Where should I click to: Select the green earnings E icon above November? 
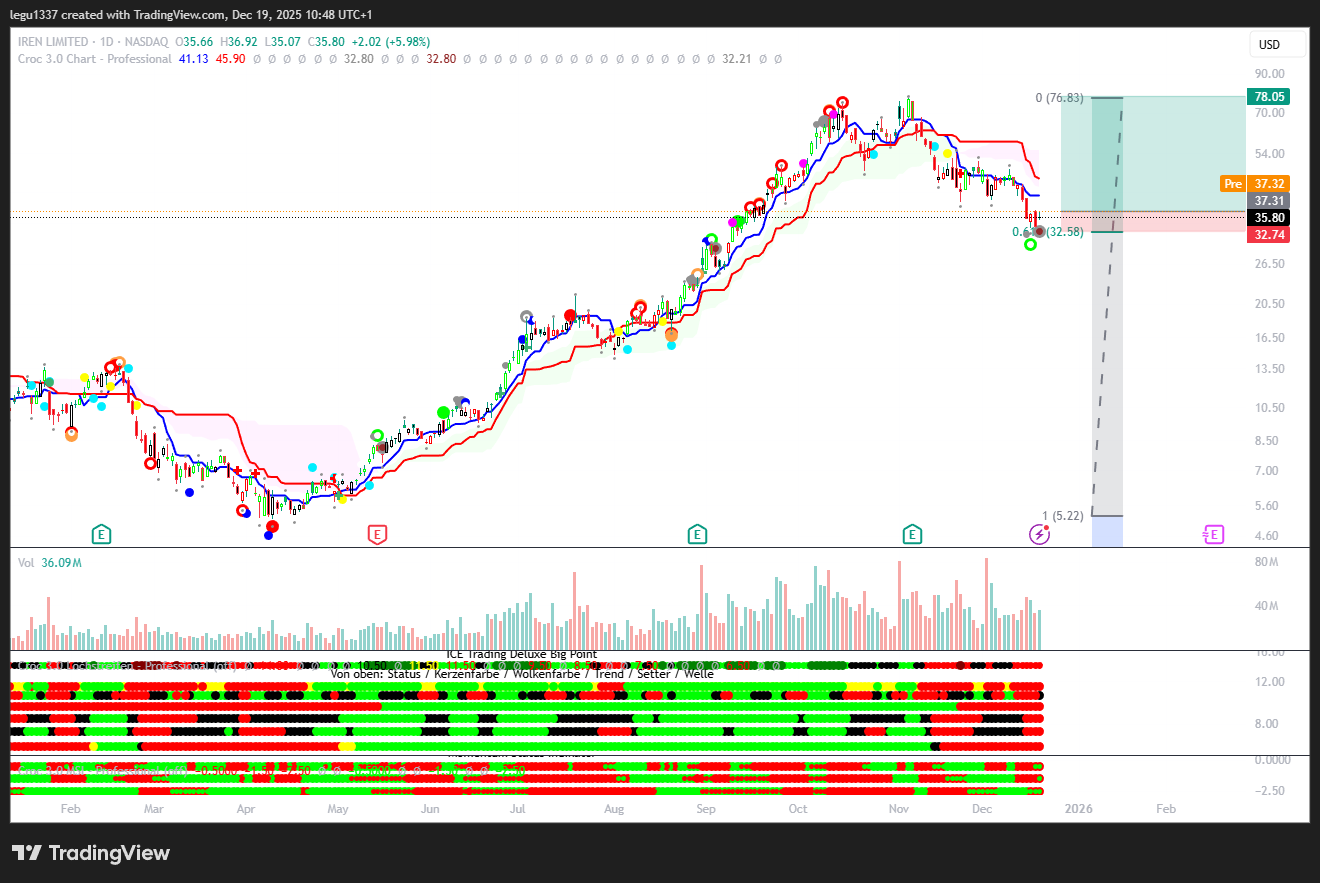912,535
